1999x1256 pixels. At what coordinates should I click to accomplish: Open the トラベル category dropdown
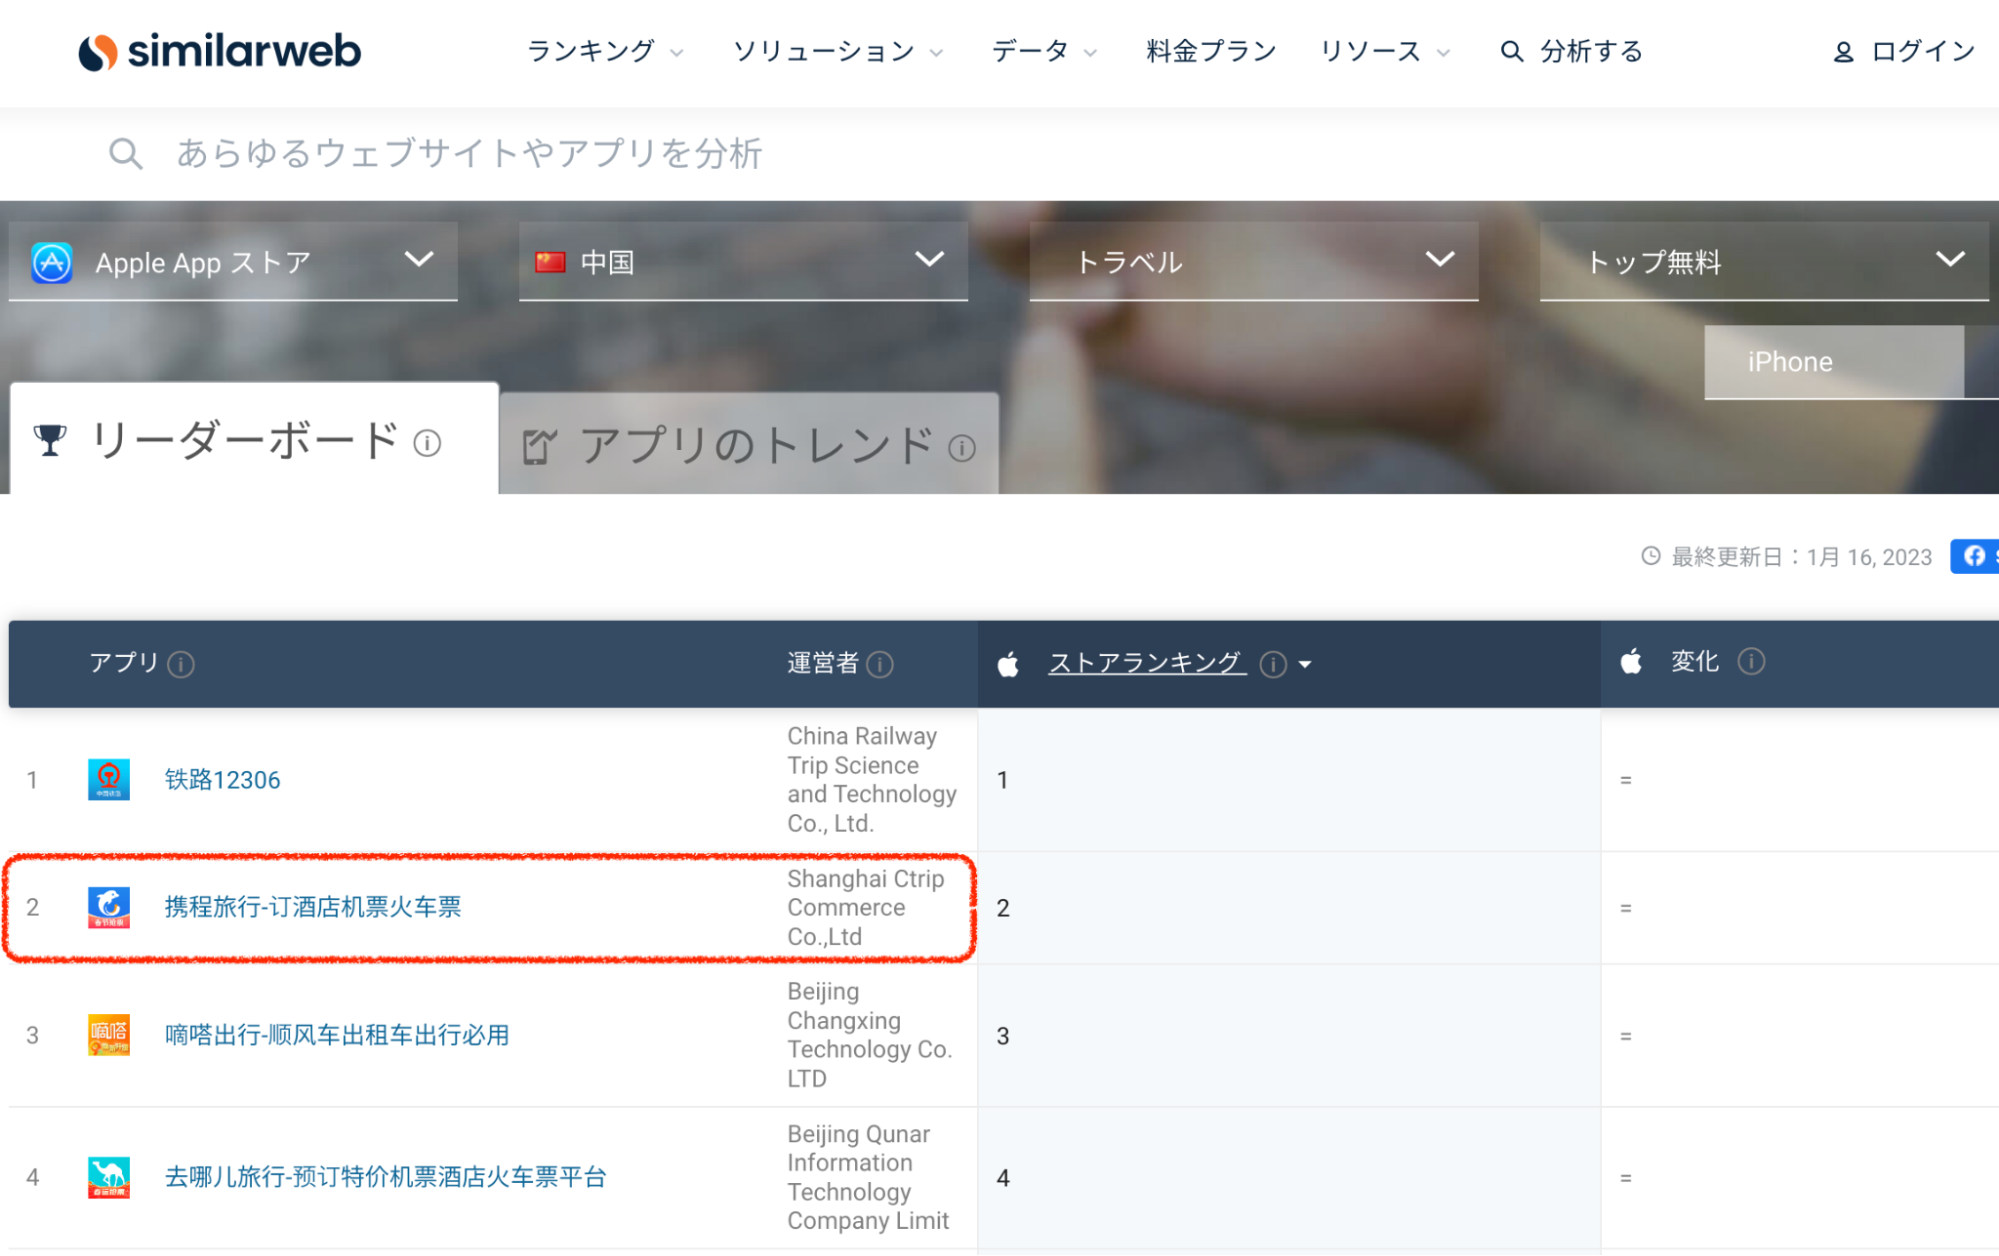pos(1253,262)
